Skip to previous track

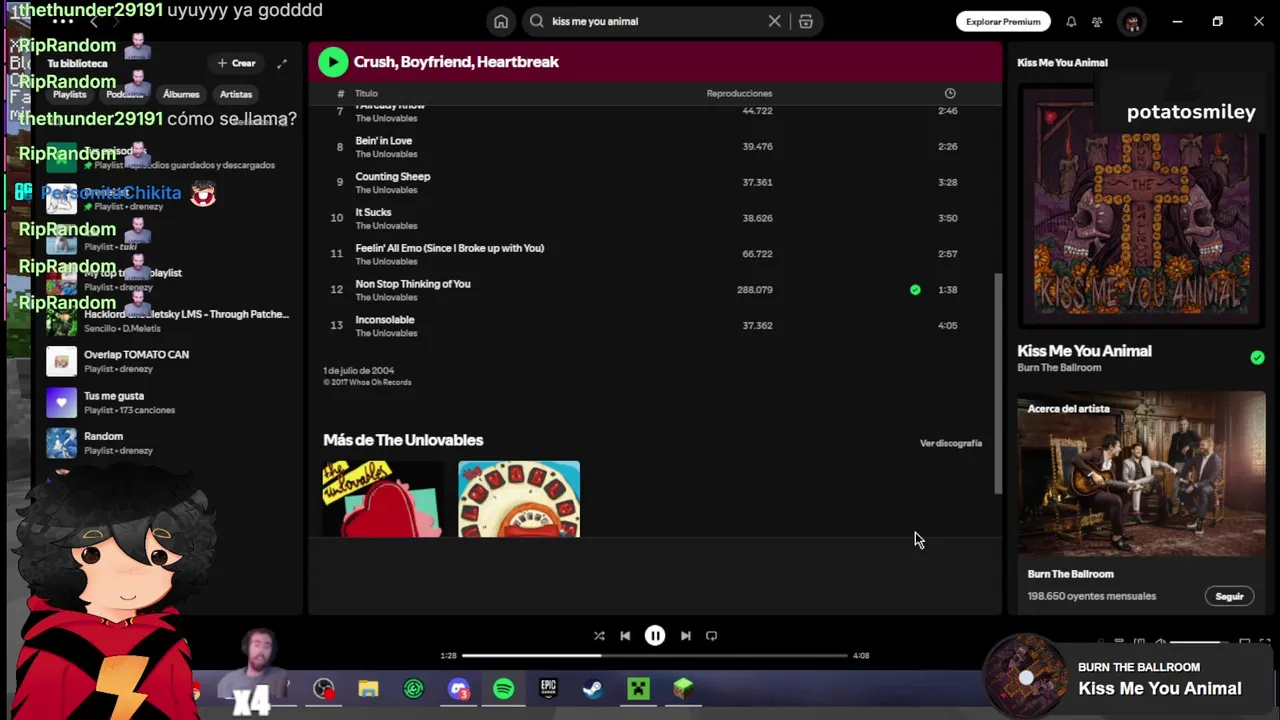click(x=625, y=636)
